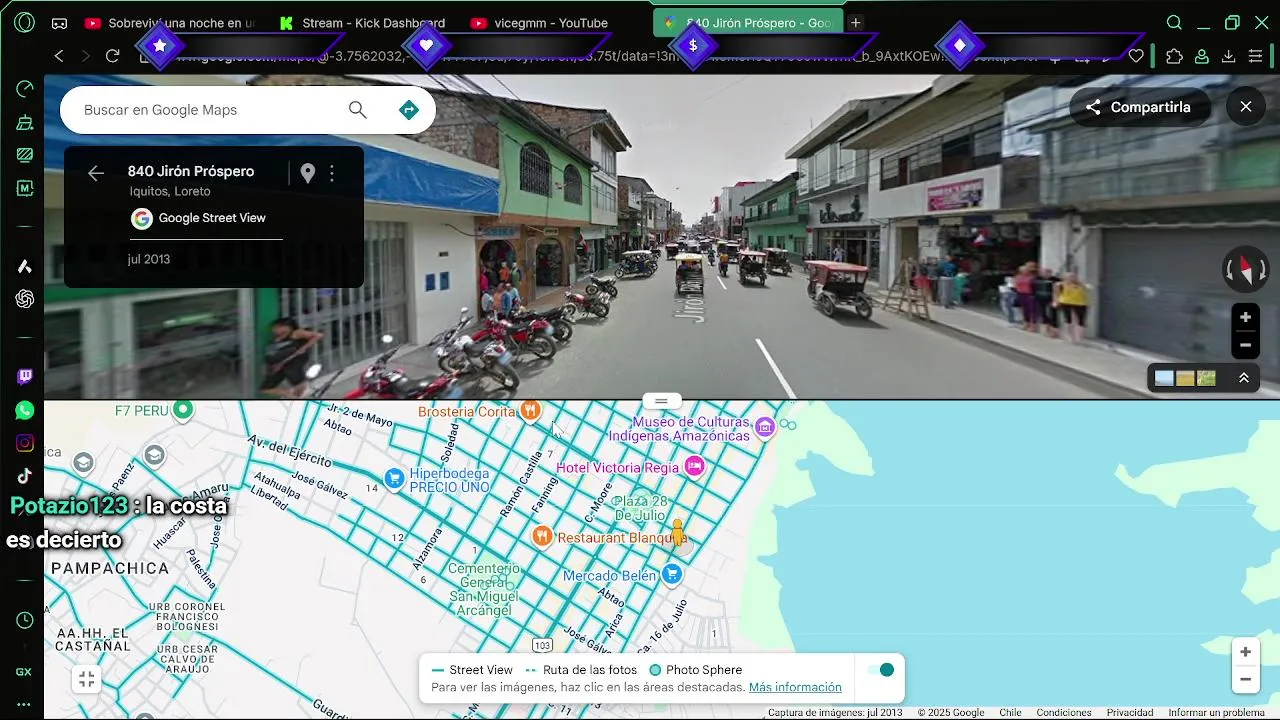Search in tabs magnifier icon
This screenshot has height=720, width=1280.
pyautogui.click(x=1175, y=23)
